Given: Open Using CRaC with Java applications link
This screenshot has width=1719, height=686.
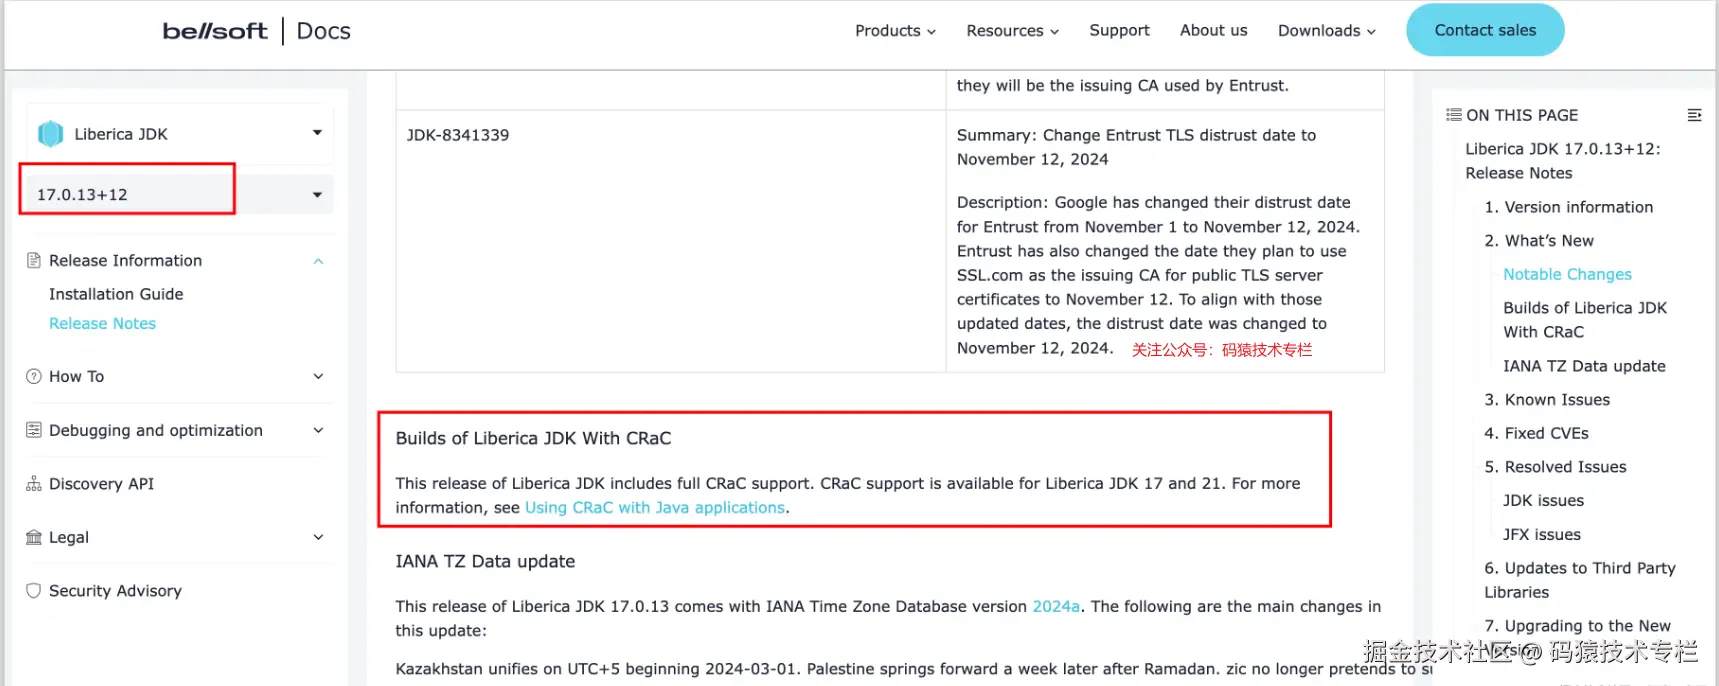Looking at the screenshot, I should [x=655, y=508].
